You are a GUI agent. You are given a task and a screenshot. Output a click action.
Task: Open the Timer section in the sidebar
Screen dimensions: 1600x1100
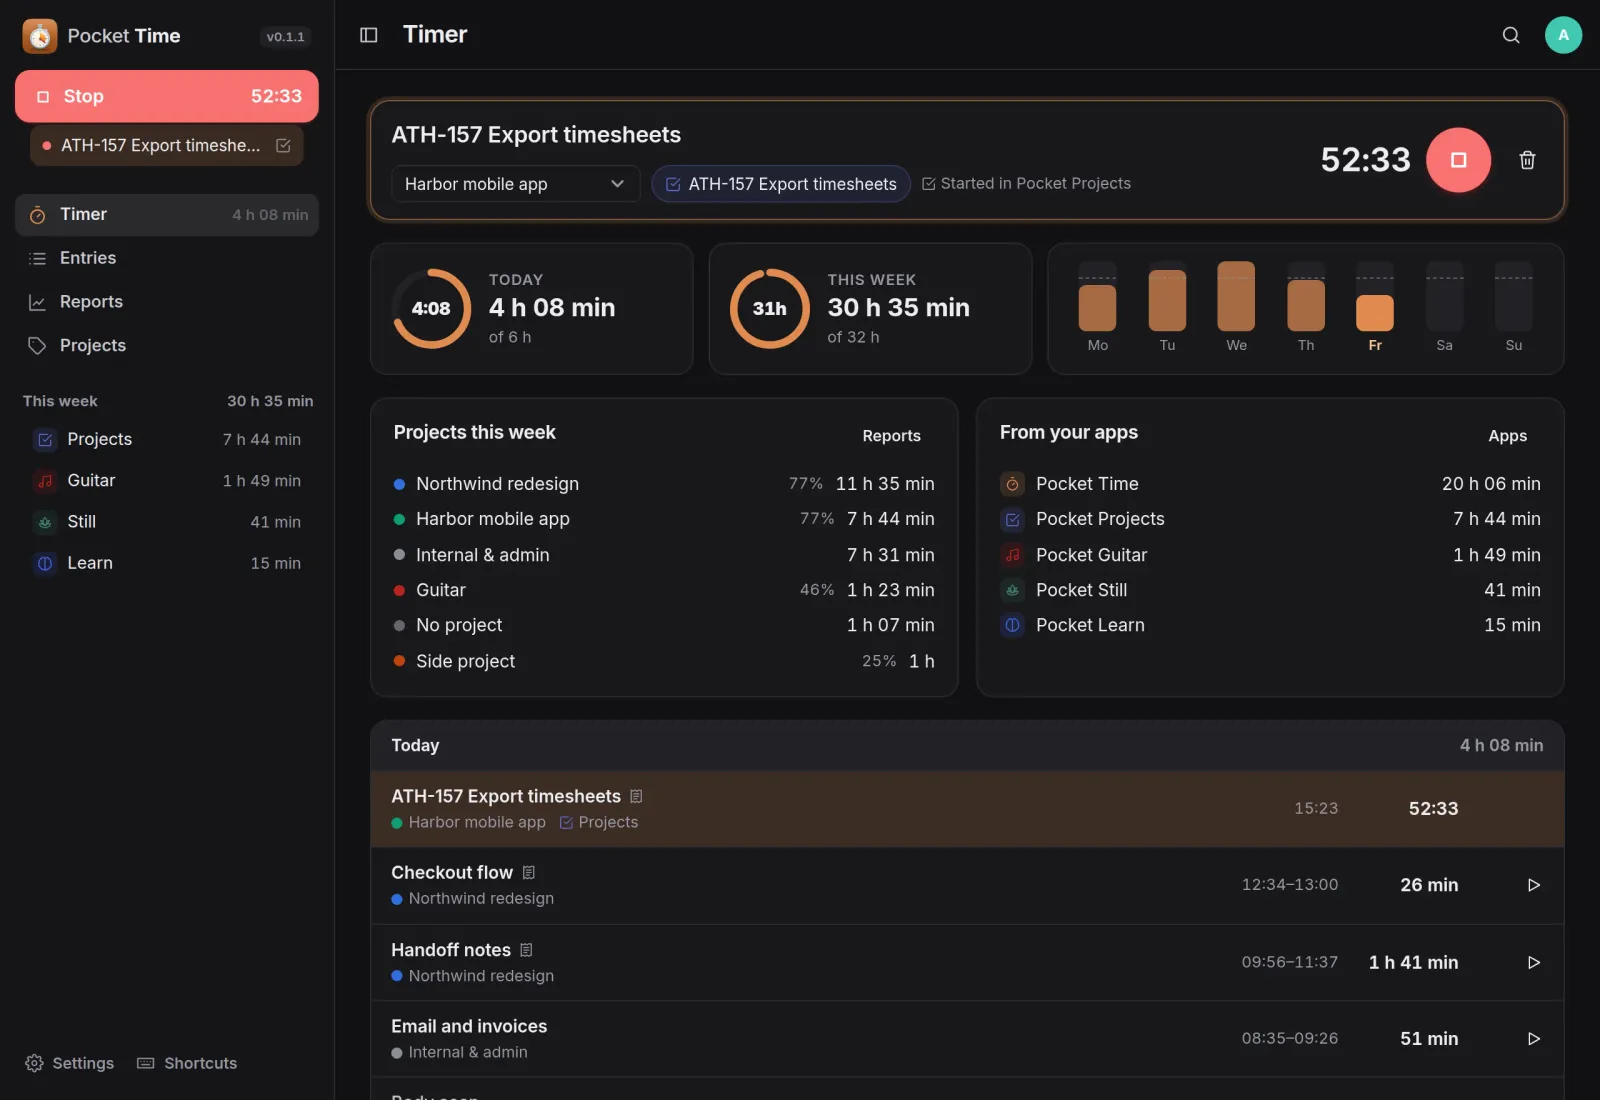[167, 215]
